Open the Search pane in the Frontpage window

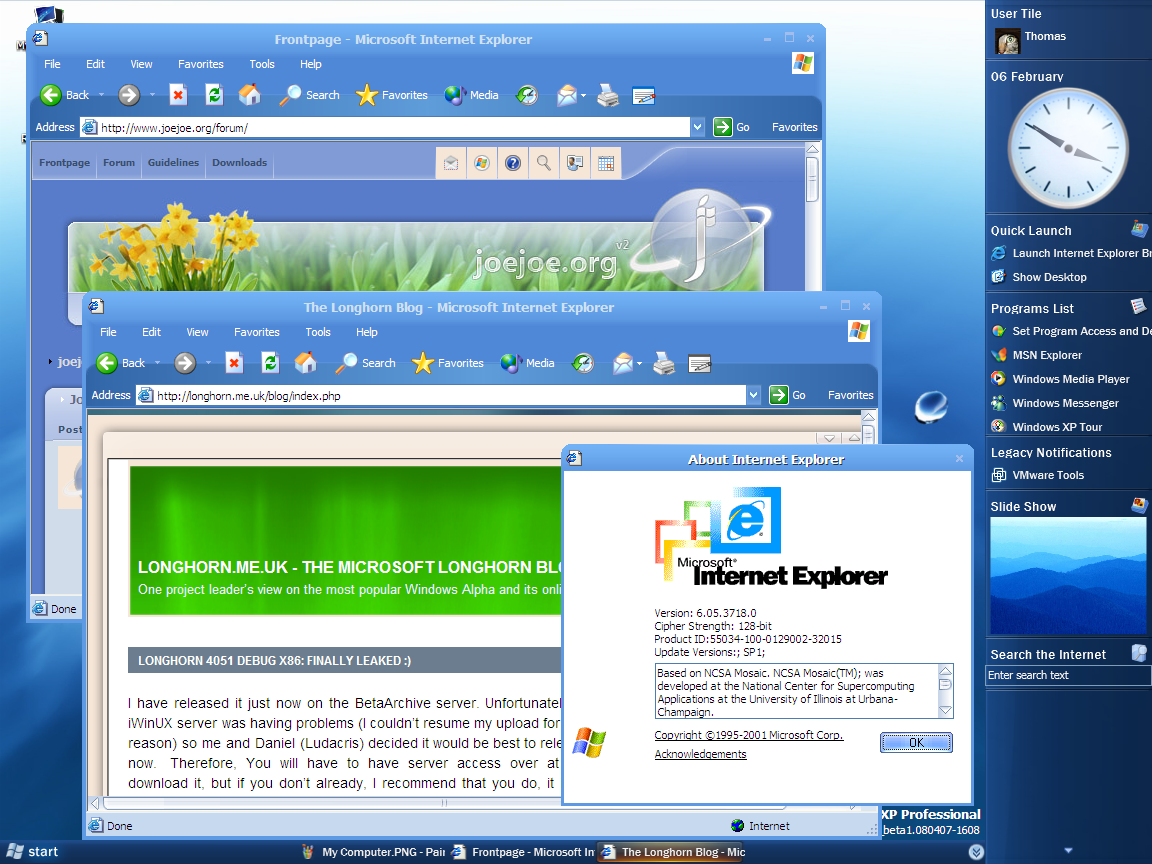pos(309,95)
